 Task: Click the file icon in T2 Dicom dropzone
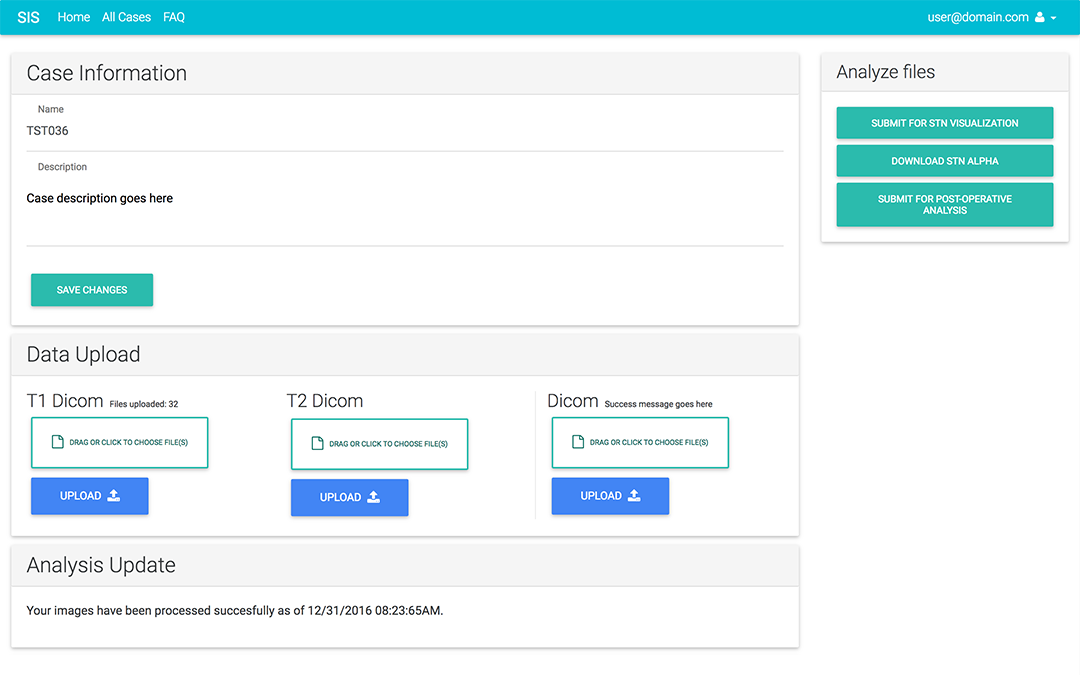(318, 444)
